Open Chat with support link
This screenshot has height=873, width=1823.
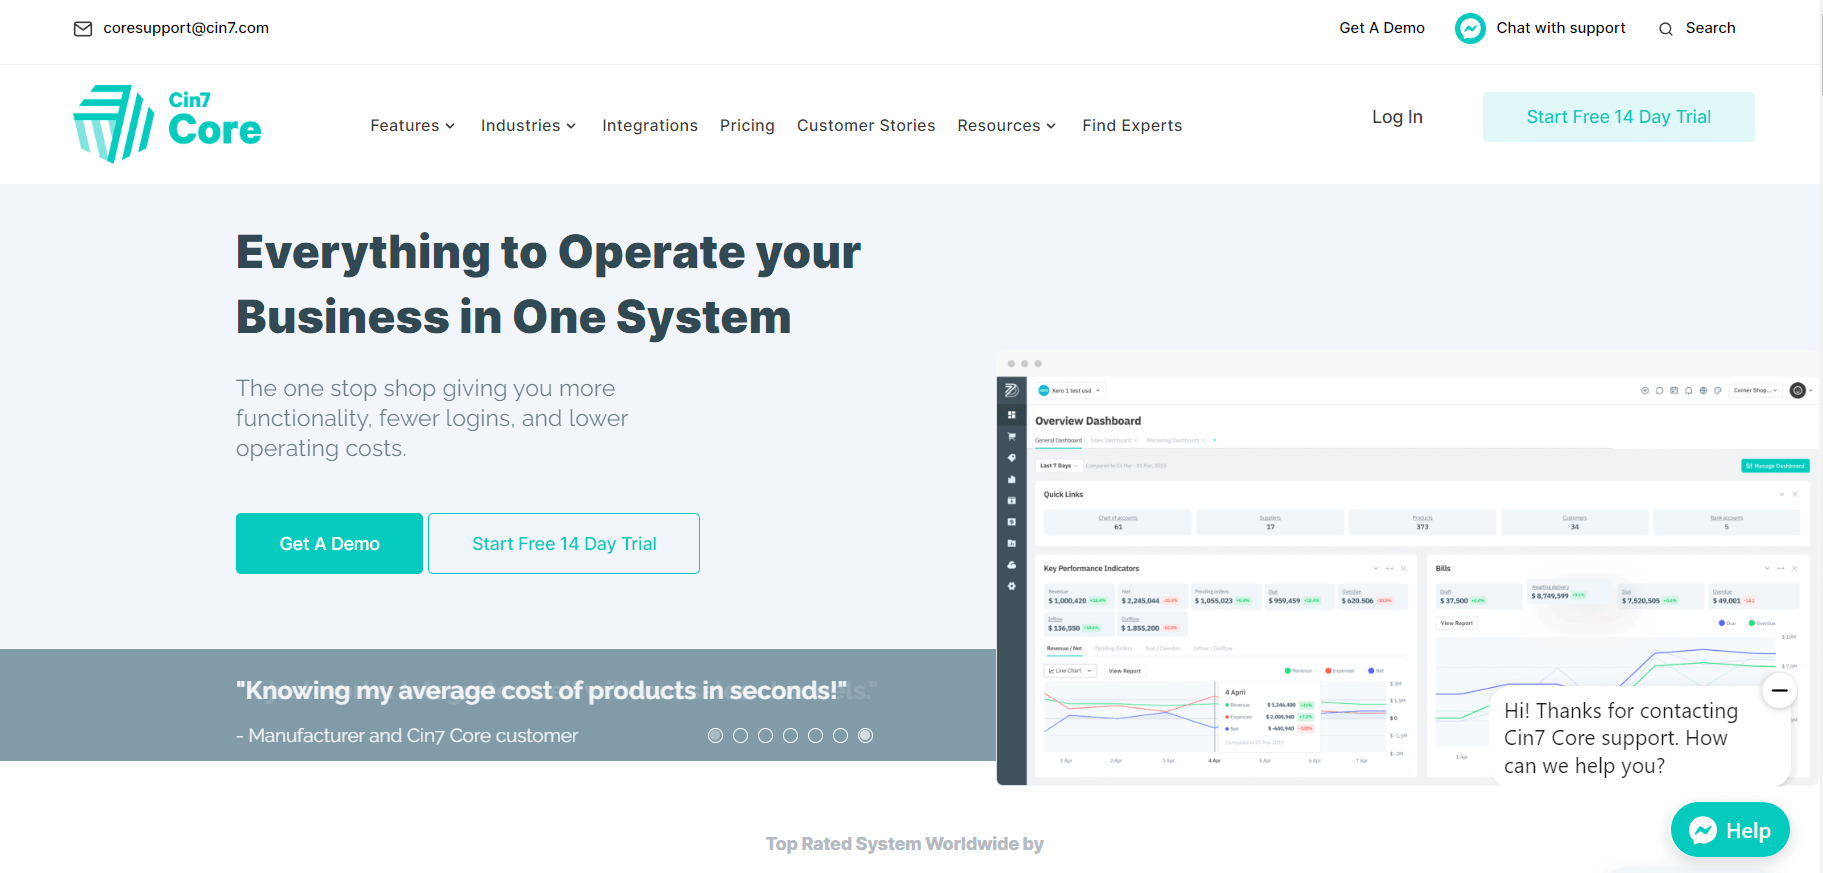pos(1561,28)
